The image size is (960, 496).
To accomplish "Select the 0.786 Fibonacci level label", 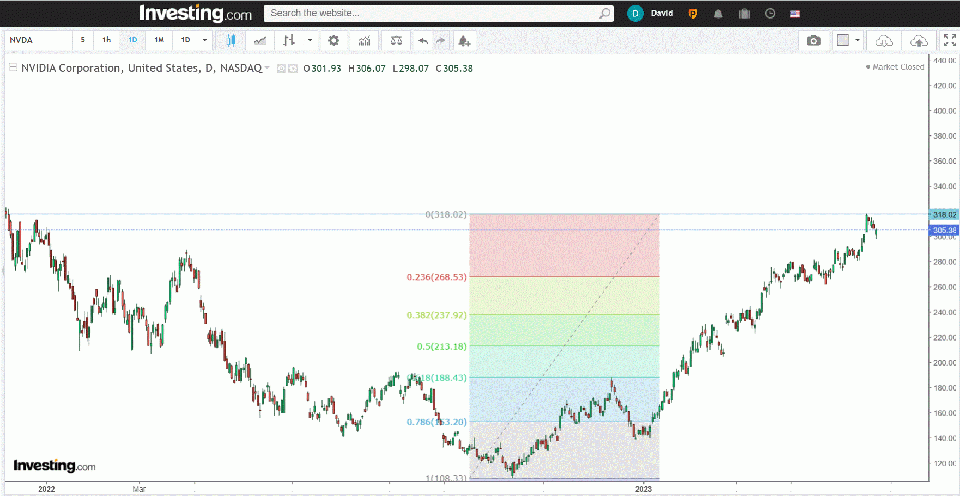I will click(437, 422).
